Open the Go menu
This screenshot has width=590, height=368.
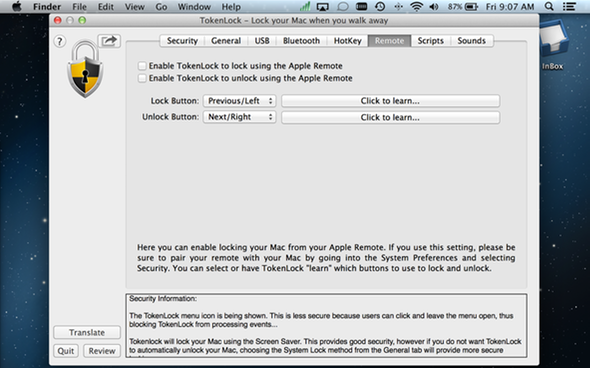(x=161, y=7)
